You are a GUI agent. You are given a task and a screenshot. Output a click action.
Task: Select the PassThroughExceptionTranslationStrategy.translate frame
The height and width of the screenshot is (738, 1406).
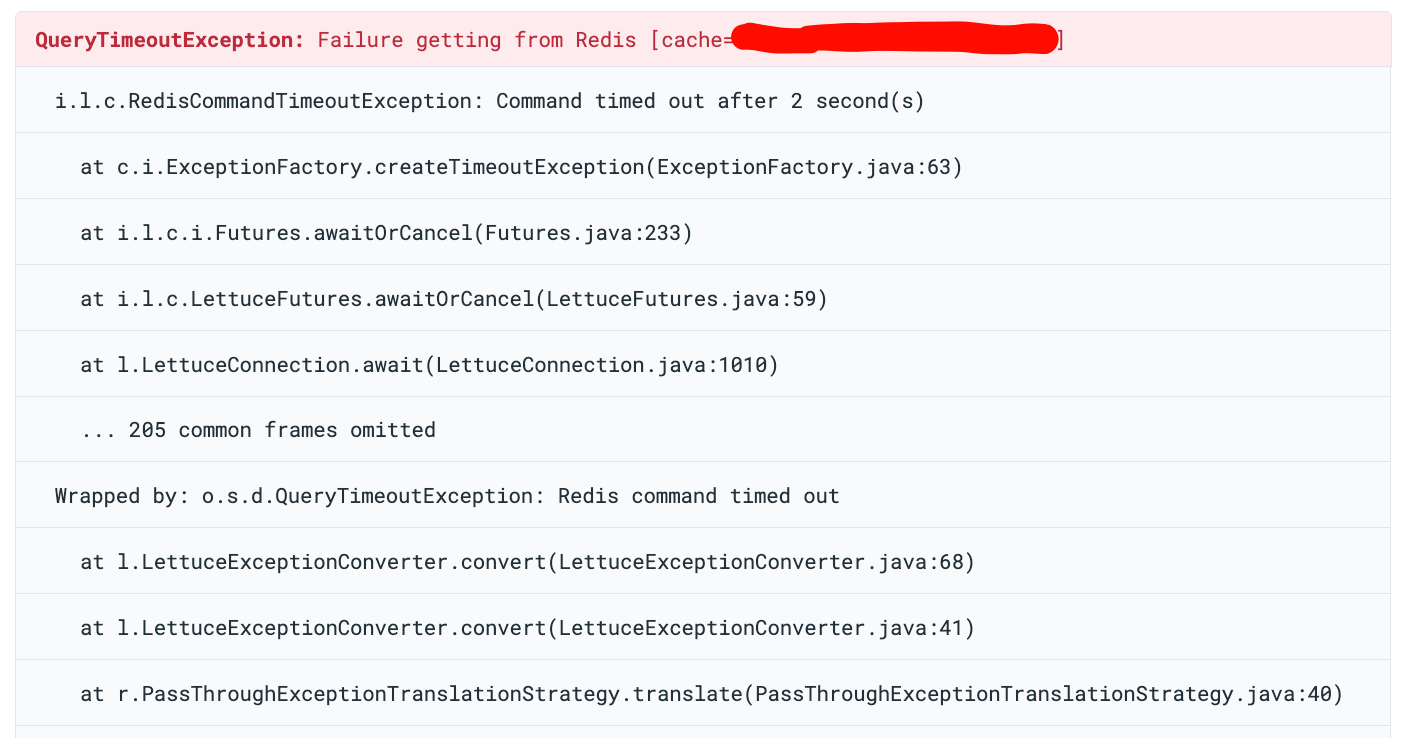(x=712, y=693)
